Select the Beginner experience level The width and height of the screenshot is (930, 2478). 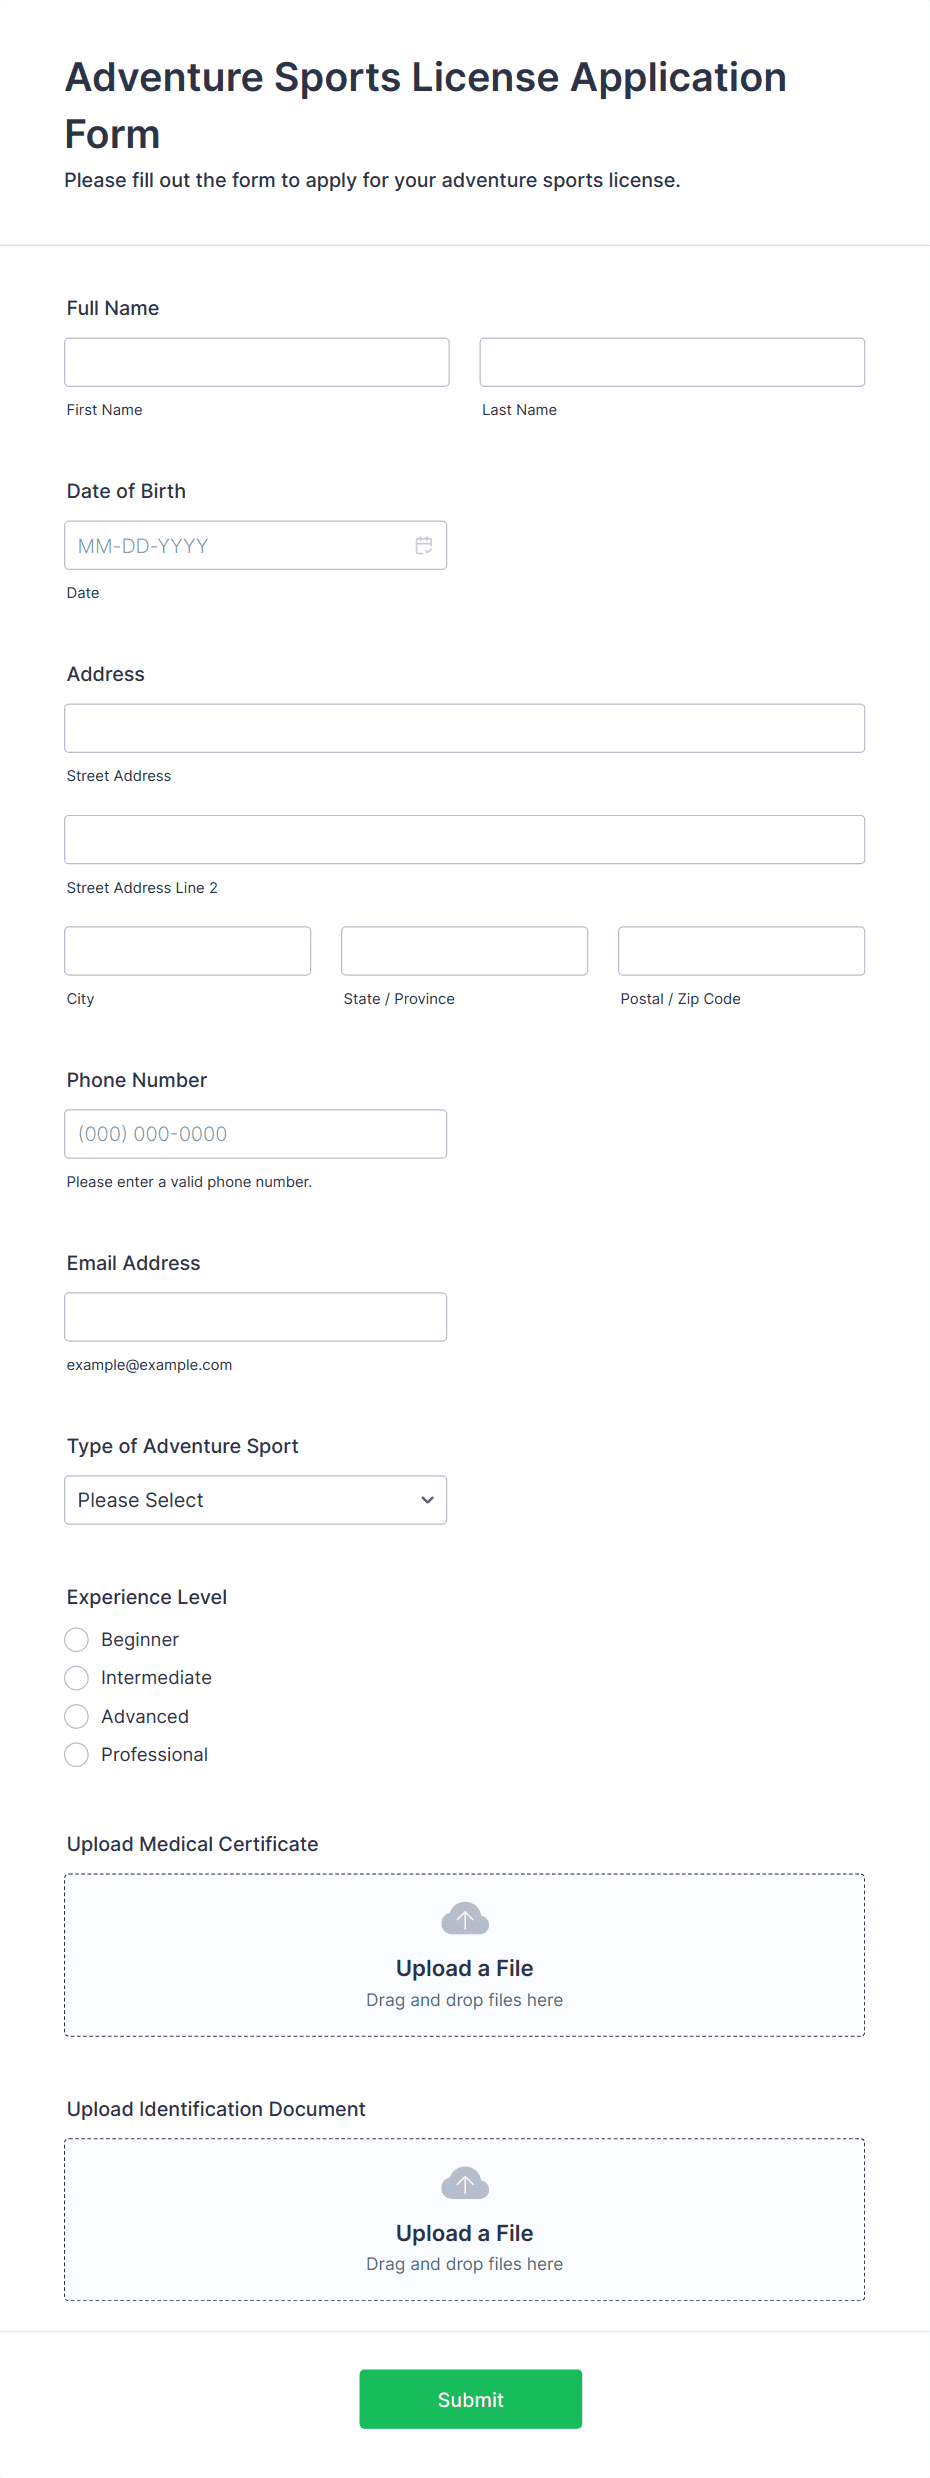point(76,1639)
